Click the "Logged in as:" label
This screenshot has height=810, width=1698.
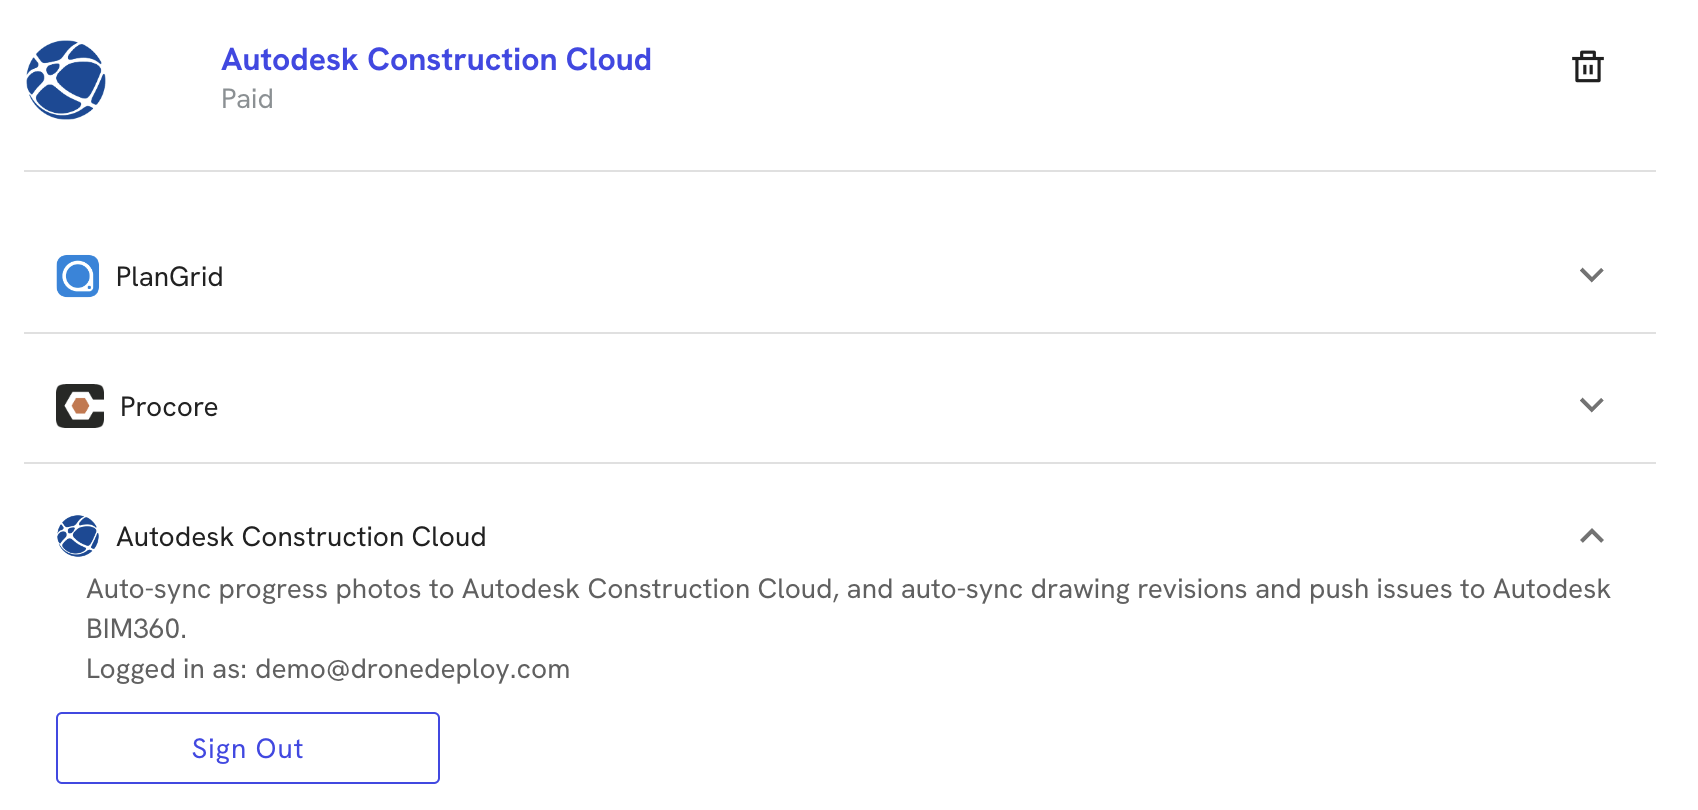click(x=166, y=669)
